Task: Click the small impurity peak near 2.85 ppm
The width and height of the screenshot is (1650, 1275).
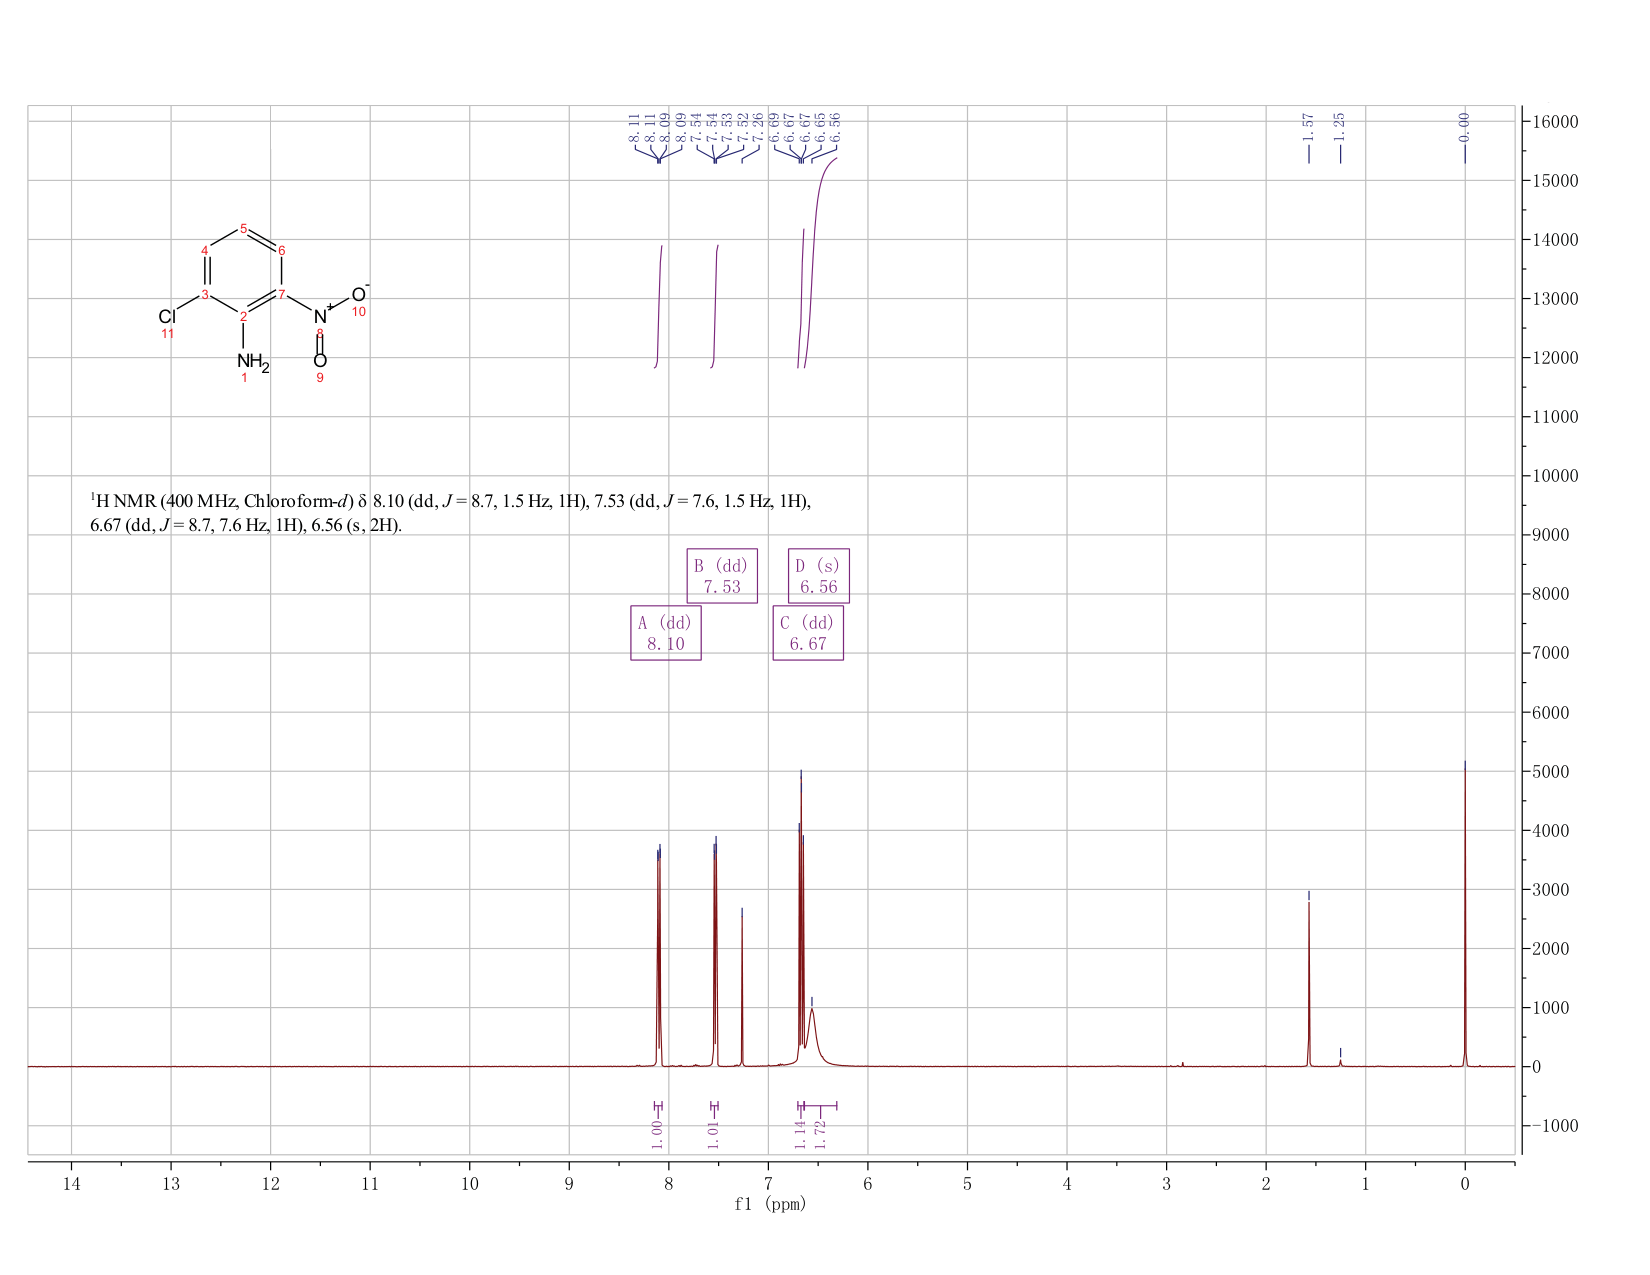Action: pos(1182,1064)
